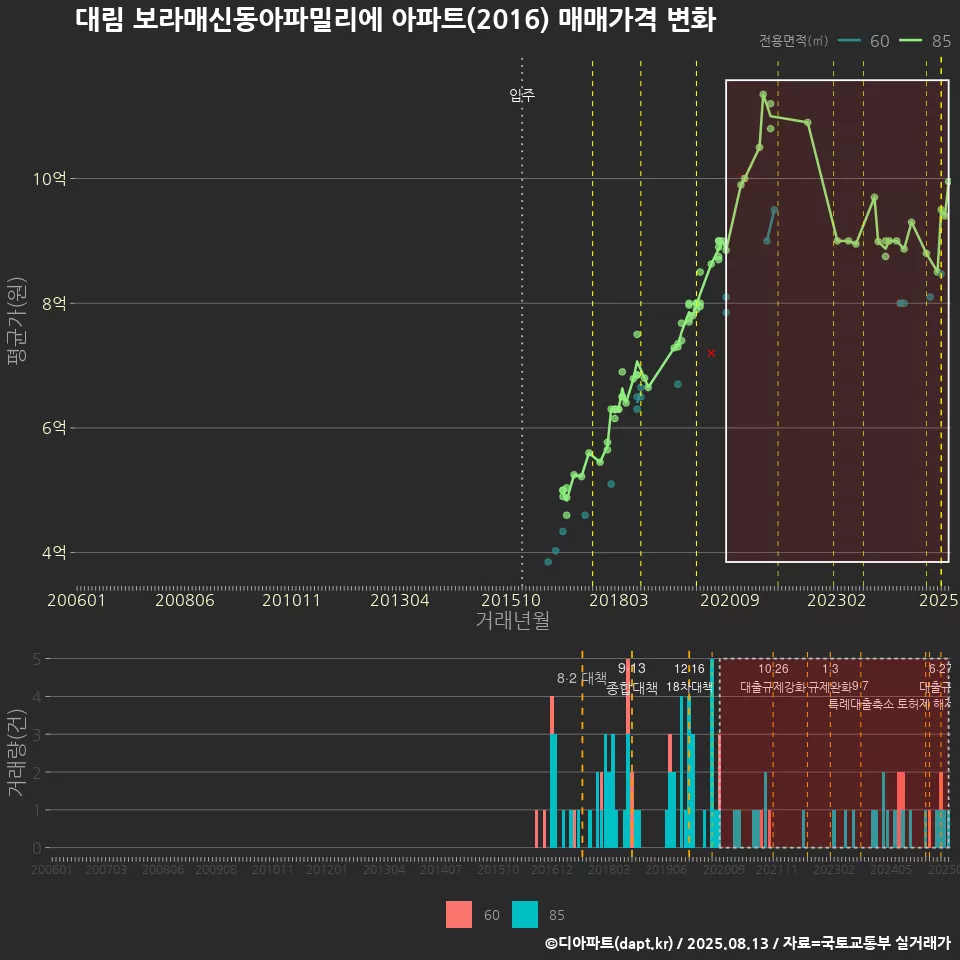Click the lowest teal data point near 4억
Image resolution: width=960 pixels, height=960 pixels.
click(x=548, y=562)
